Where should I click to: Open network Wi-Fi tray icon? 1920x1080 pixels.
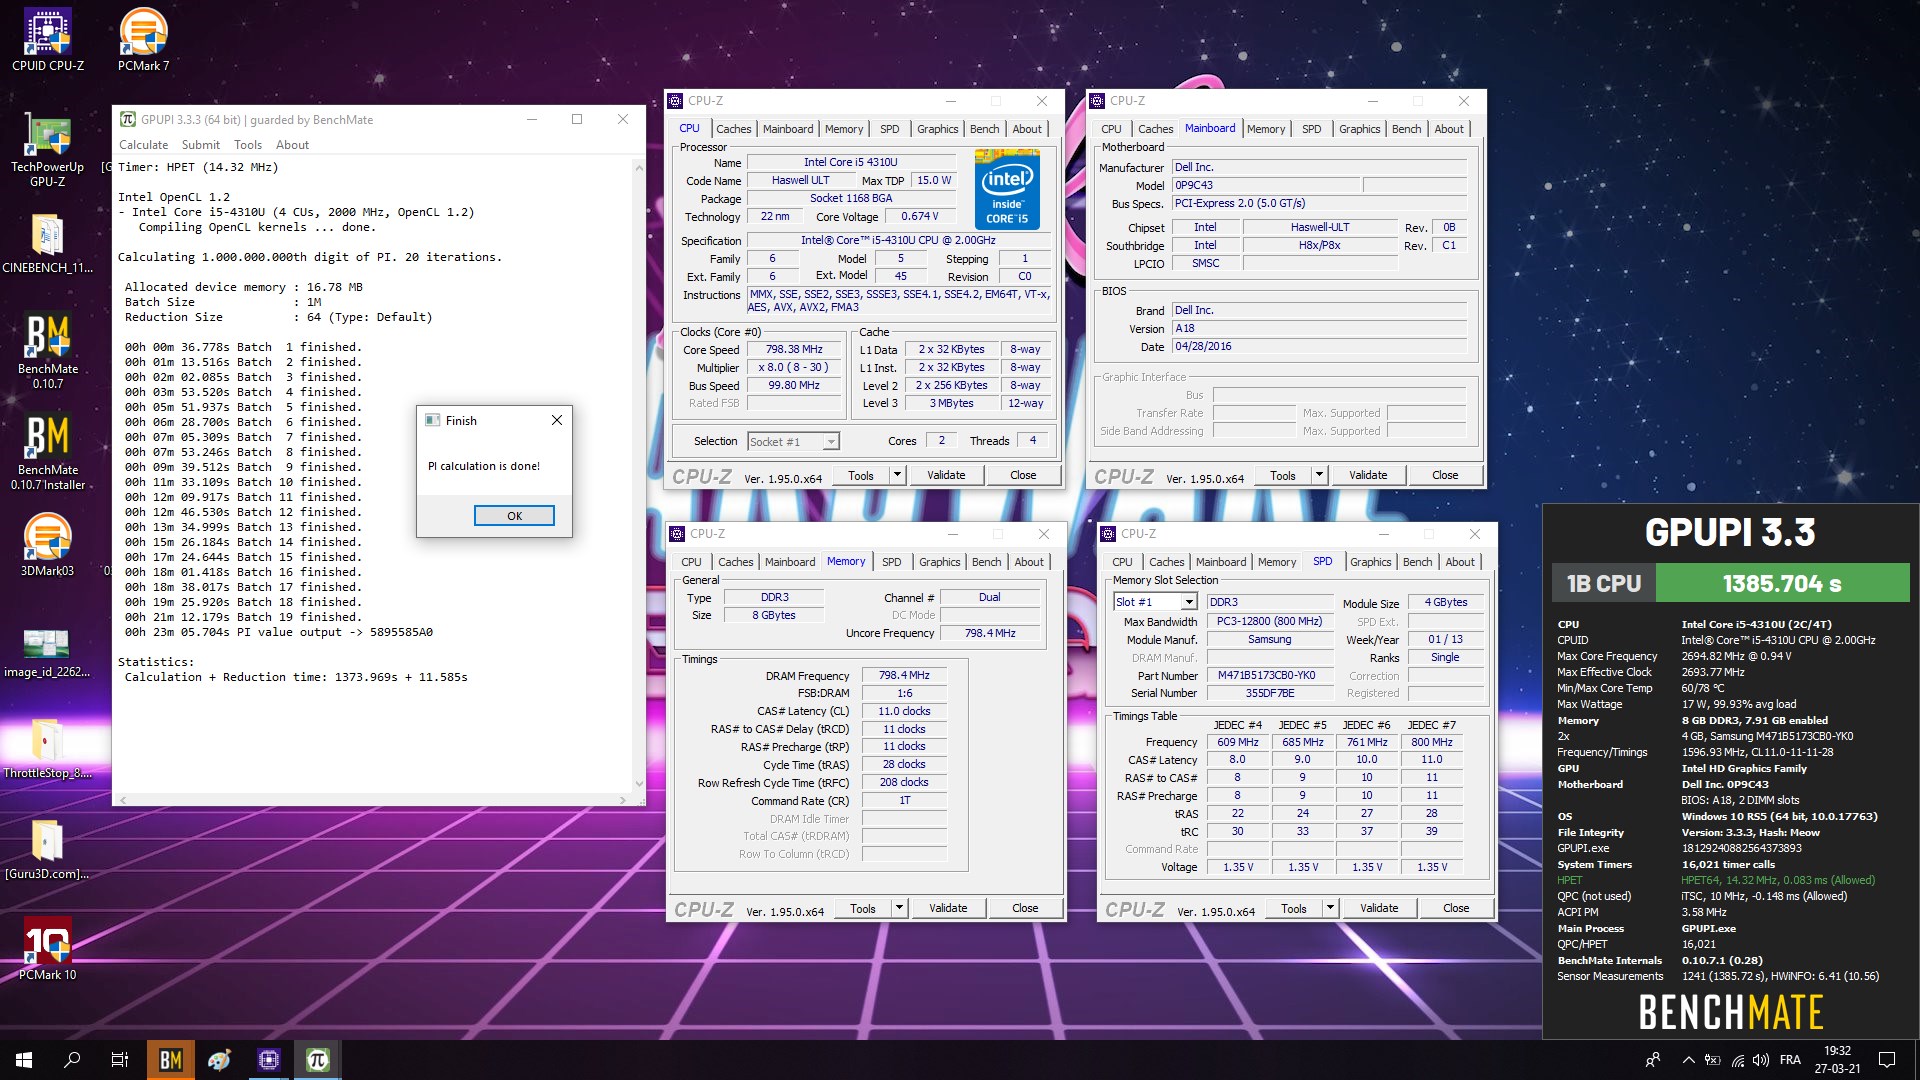coord(1738,1060)
